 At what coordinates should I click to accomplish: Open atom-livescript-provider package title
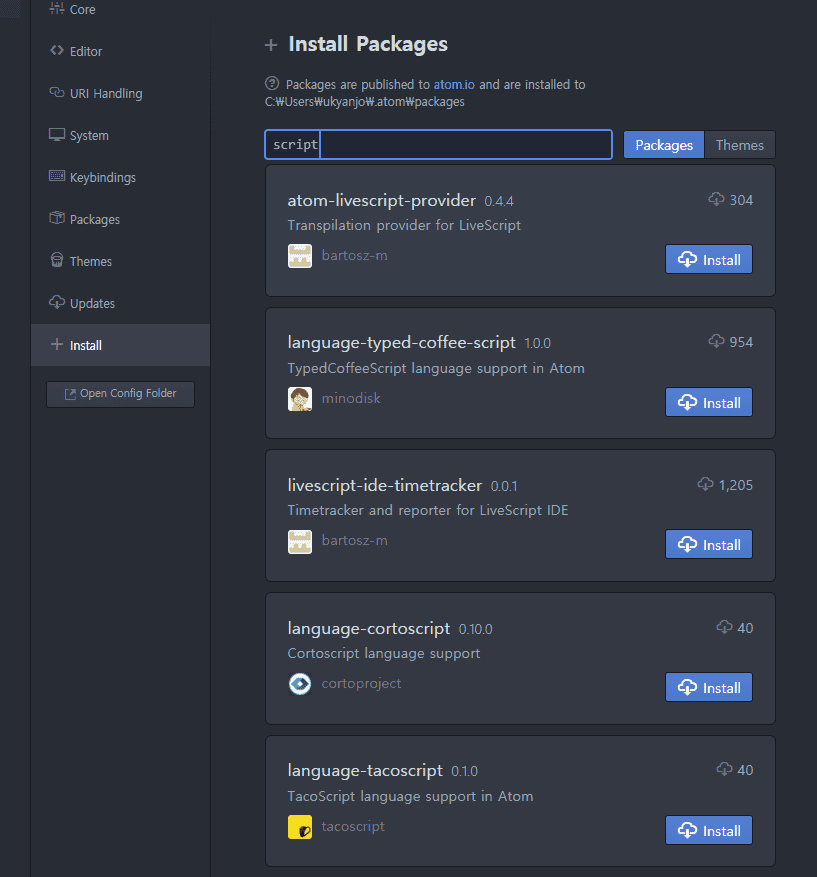point(381,200)
